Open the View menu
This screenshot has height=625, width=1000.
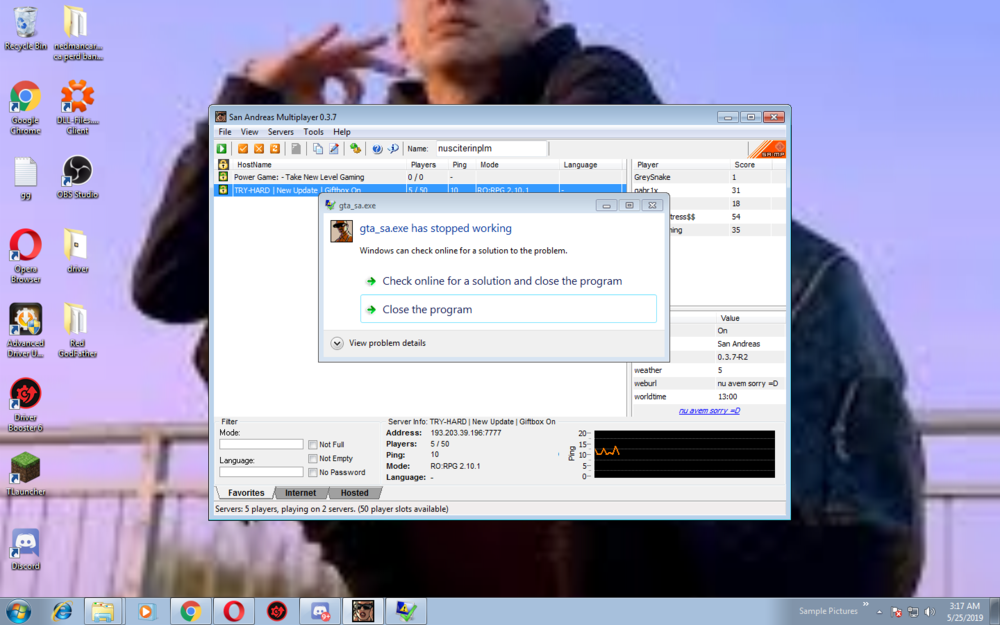point(249,132)
